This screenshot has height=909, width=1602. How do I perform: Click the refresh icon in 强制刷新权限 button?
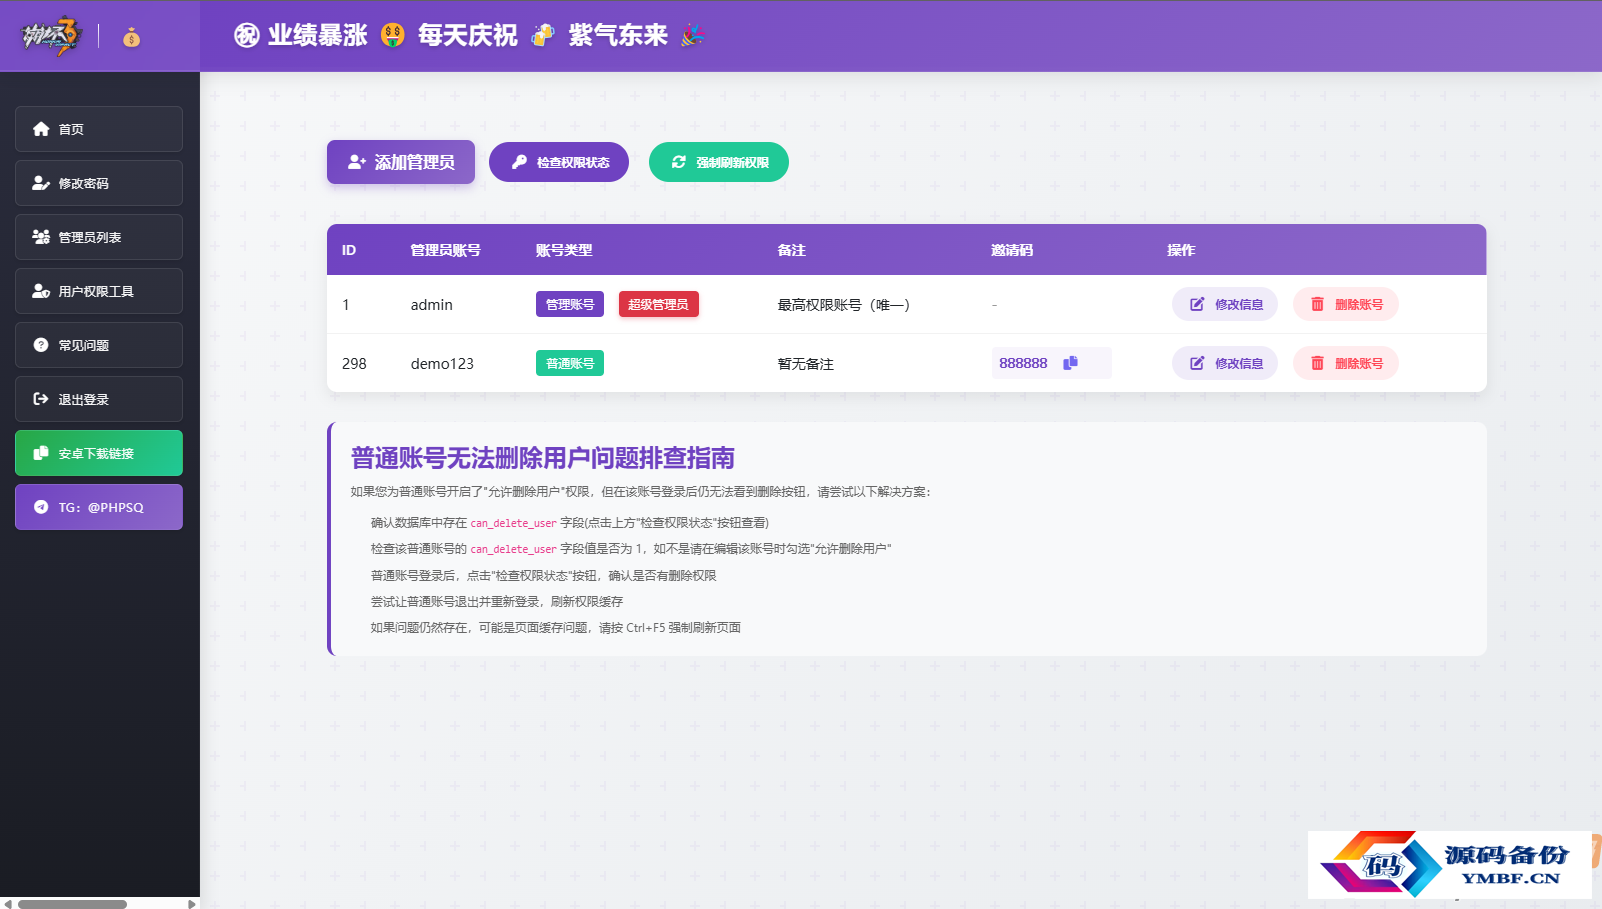[679, 162]
